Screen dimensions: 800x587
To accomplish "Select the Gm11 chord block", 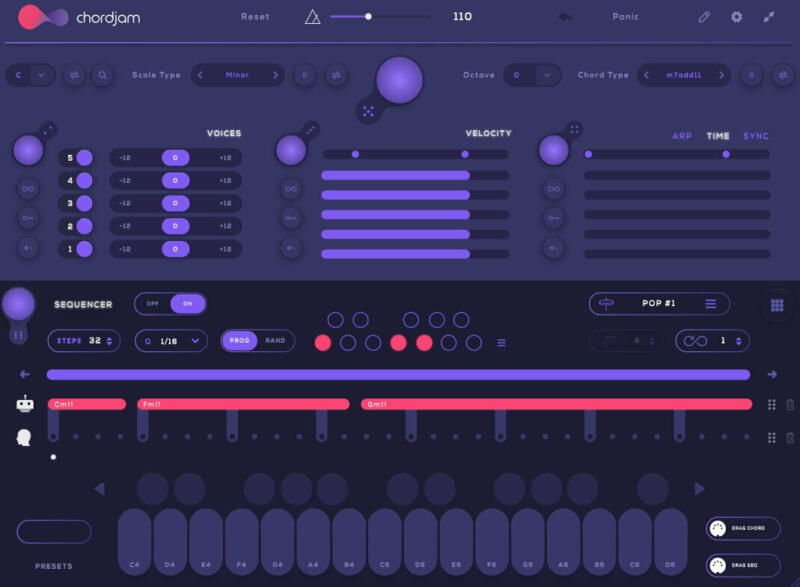I will pyautogui.click(x=556, y=404).
